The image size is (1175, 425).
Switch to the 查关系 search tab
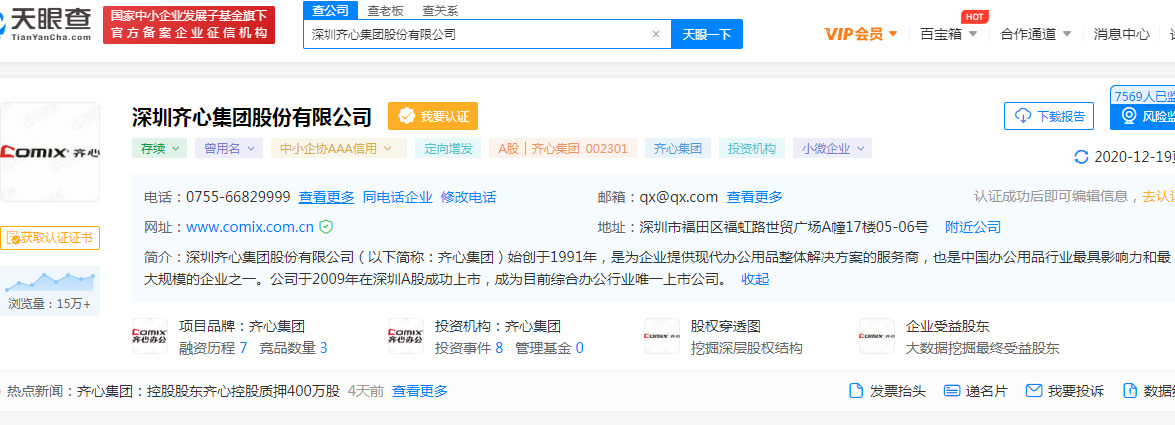point(440,10)
